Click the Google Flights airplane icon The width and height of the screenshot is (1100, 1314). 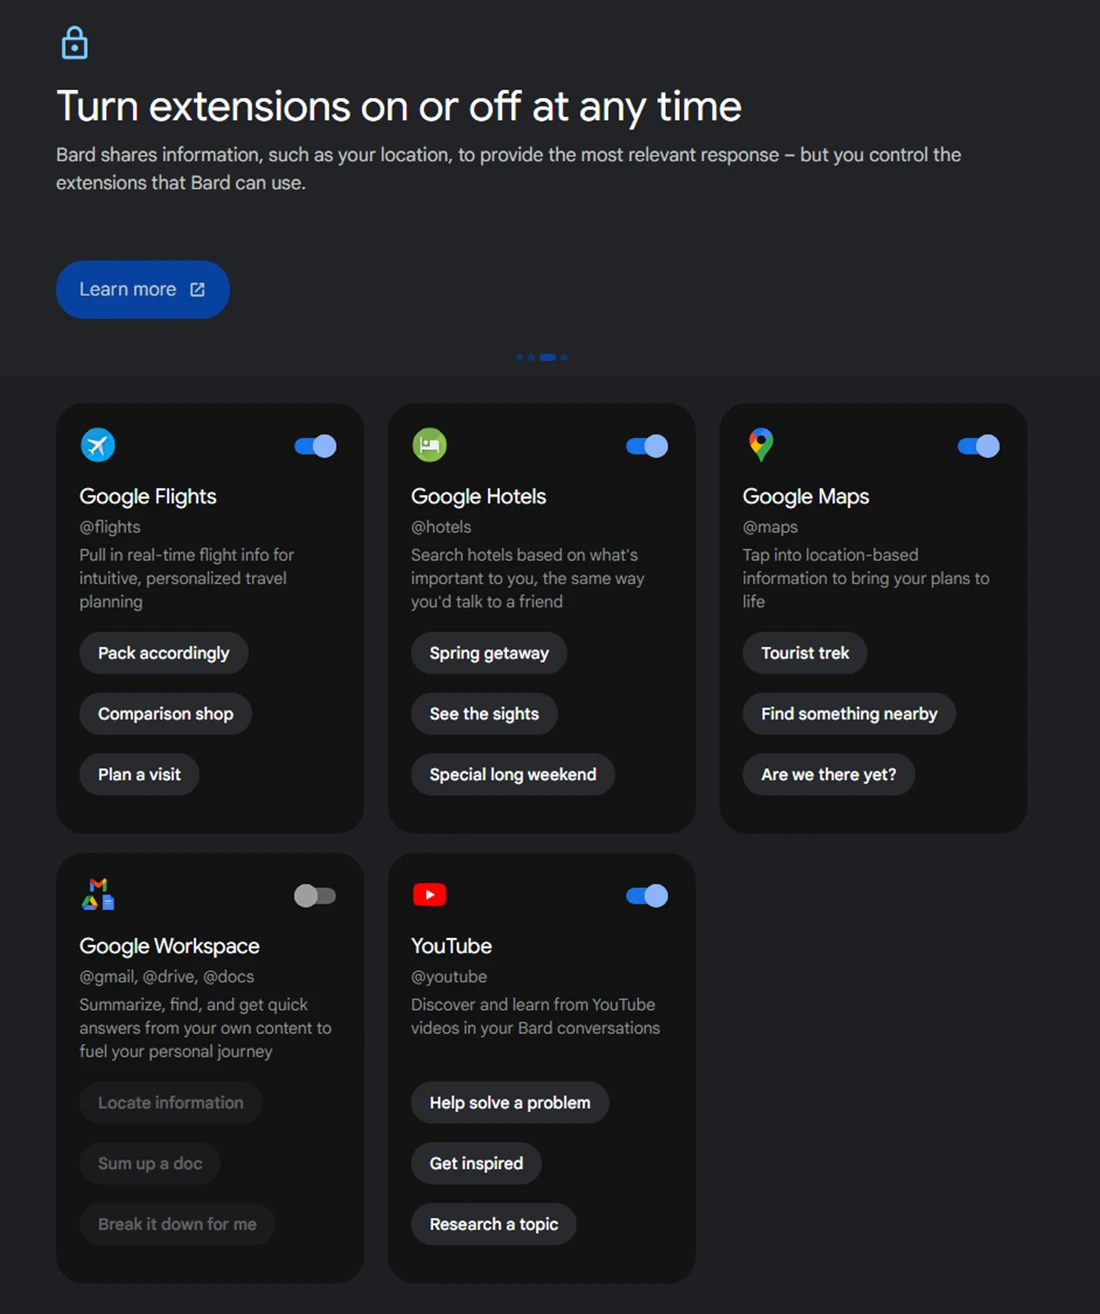pos(98,445)
